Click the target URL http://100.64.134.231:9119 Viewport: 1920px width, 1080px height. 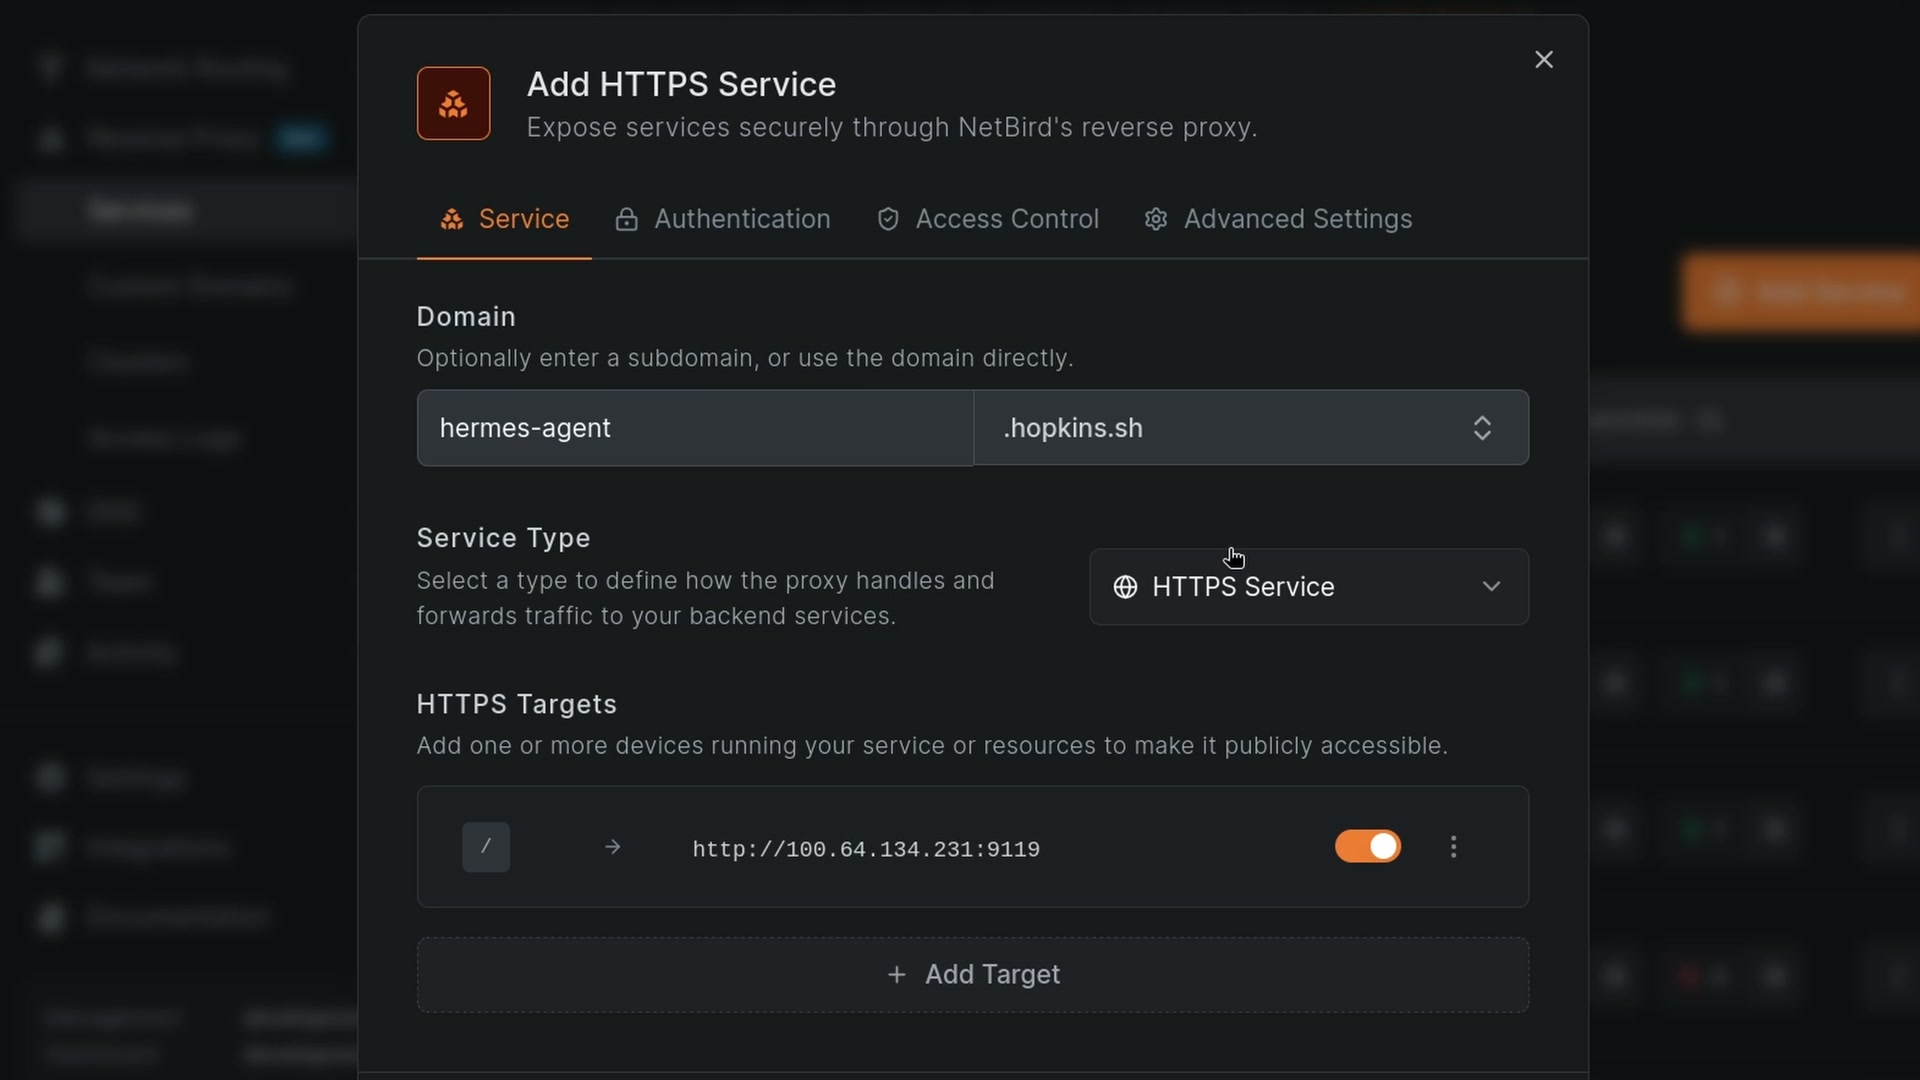click(x=866, y=849)
